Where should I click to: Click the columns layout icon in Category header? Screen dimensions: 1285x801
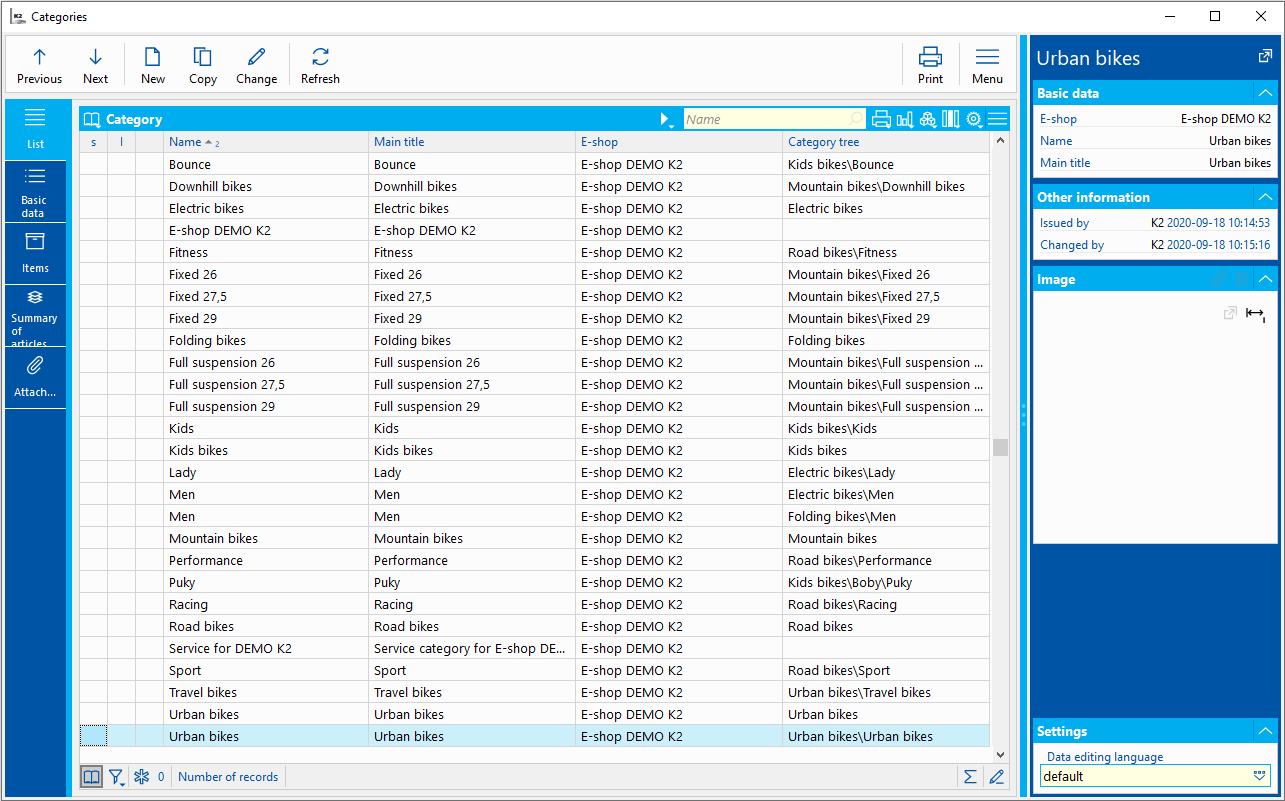point(950,120)
